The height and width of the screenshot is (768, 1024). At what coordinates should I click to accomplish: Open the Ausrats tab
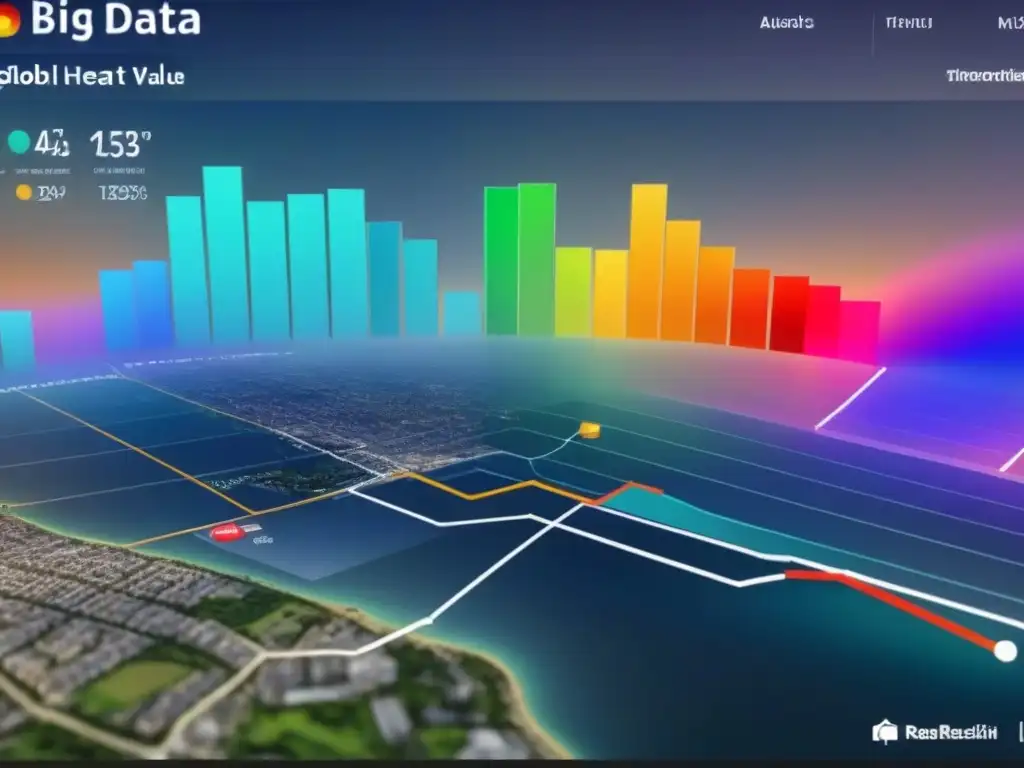[x=786, y=22]
